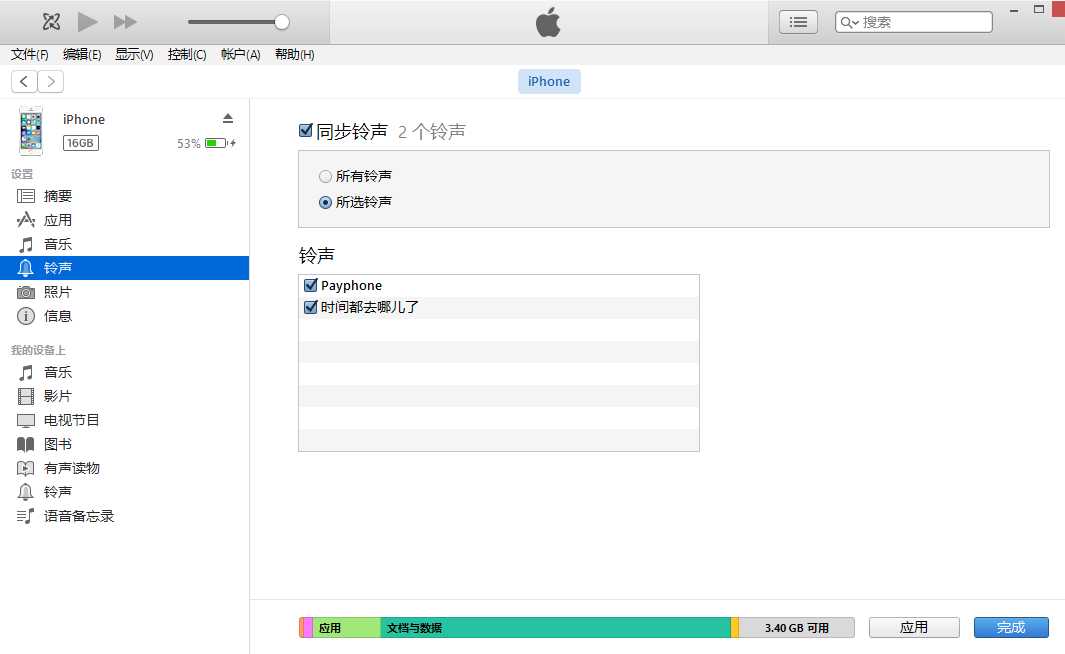The image size is (1065, 654).
Task: Open 电视节目 on device
Action: click(124, 420)
